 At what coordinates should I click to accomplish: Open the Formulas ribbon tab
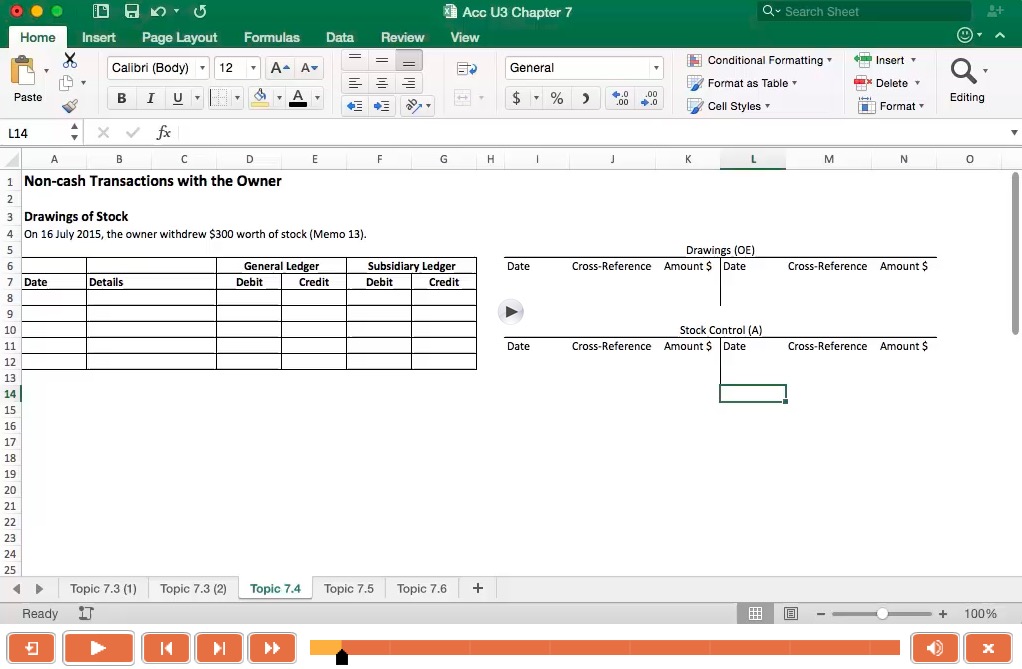tap(271, 37)
